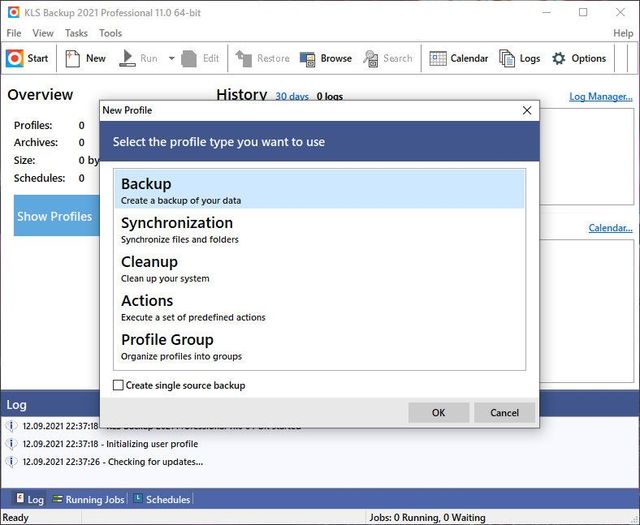
Task: Click the KLS Backup title bar app icon
Action: pos(13,12)
